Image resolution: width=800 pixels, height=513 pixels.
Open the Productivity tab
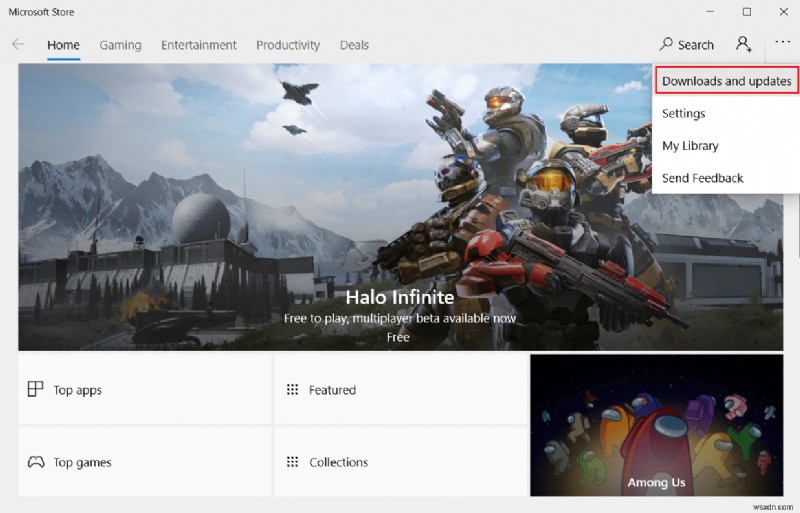point(288,45)
